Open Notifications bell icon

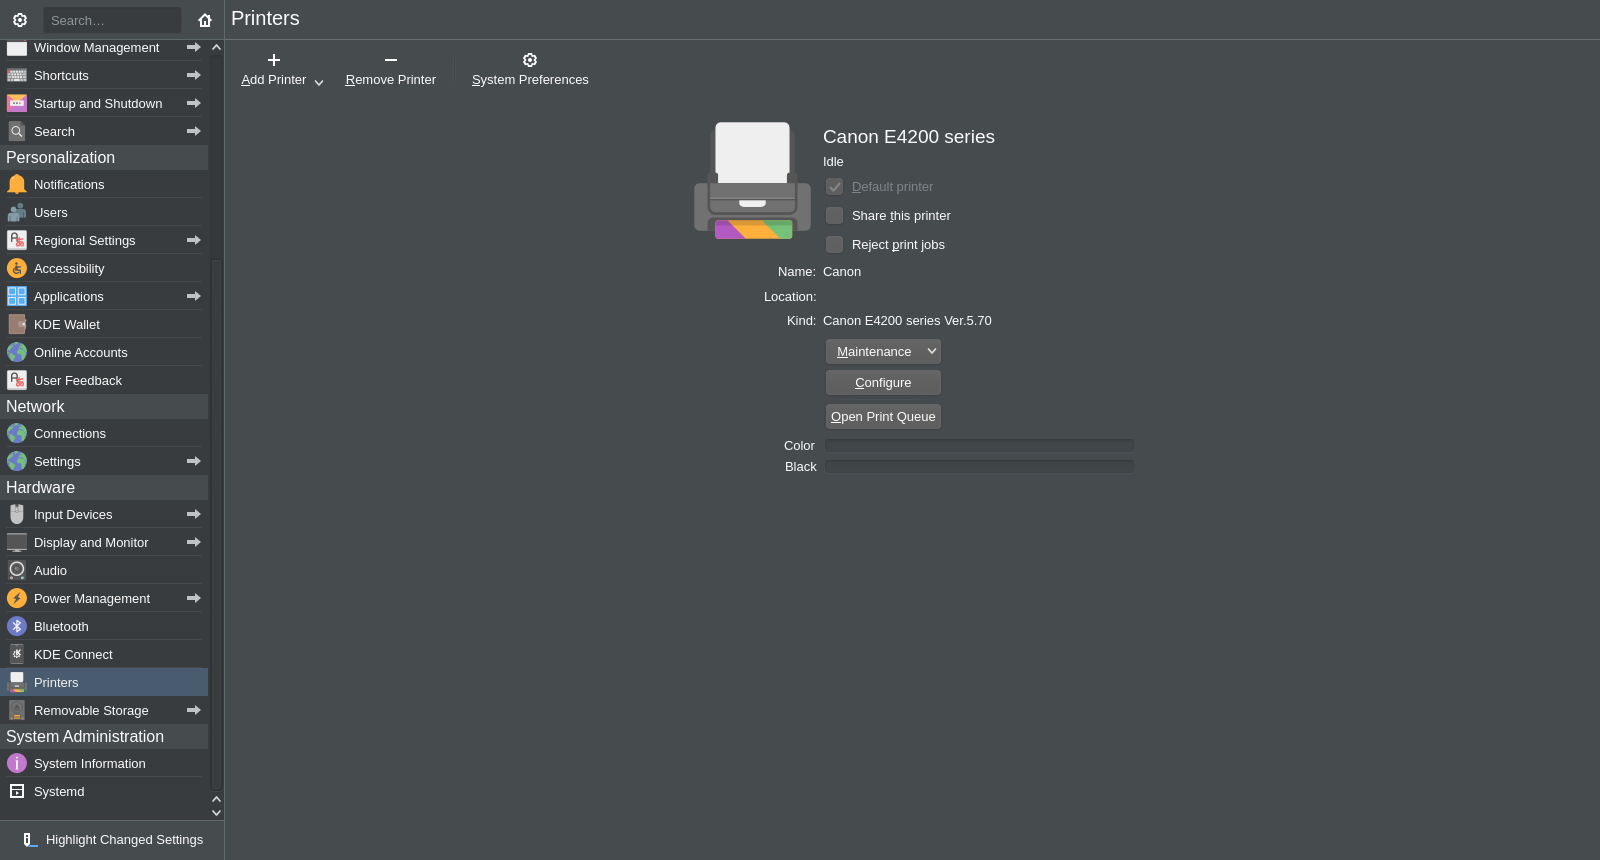coord(17,184)
